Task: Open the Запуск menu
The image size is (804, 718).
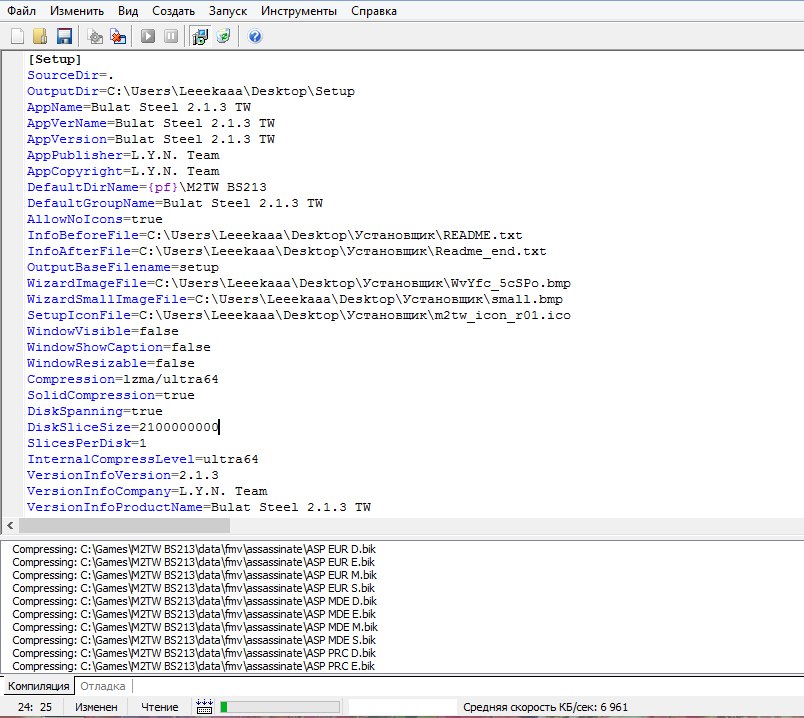Action: (x=228, y=11)
